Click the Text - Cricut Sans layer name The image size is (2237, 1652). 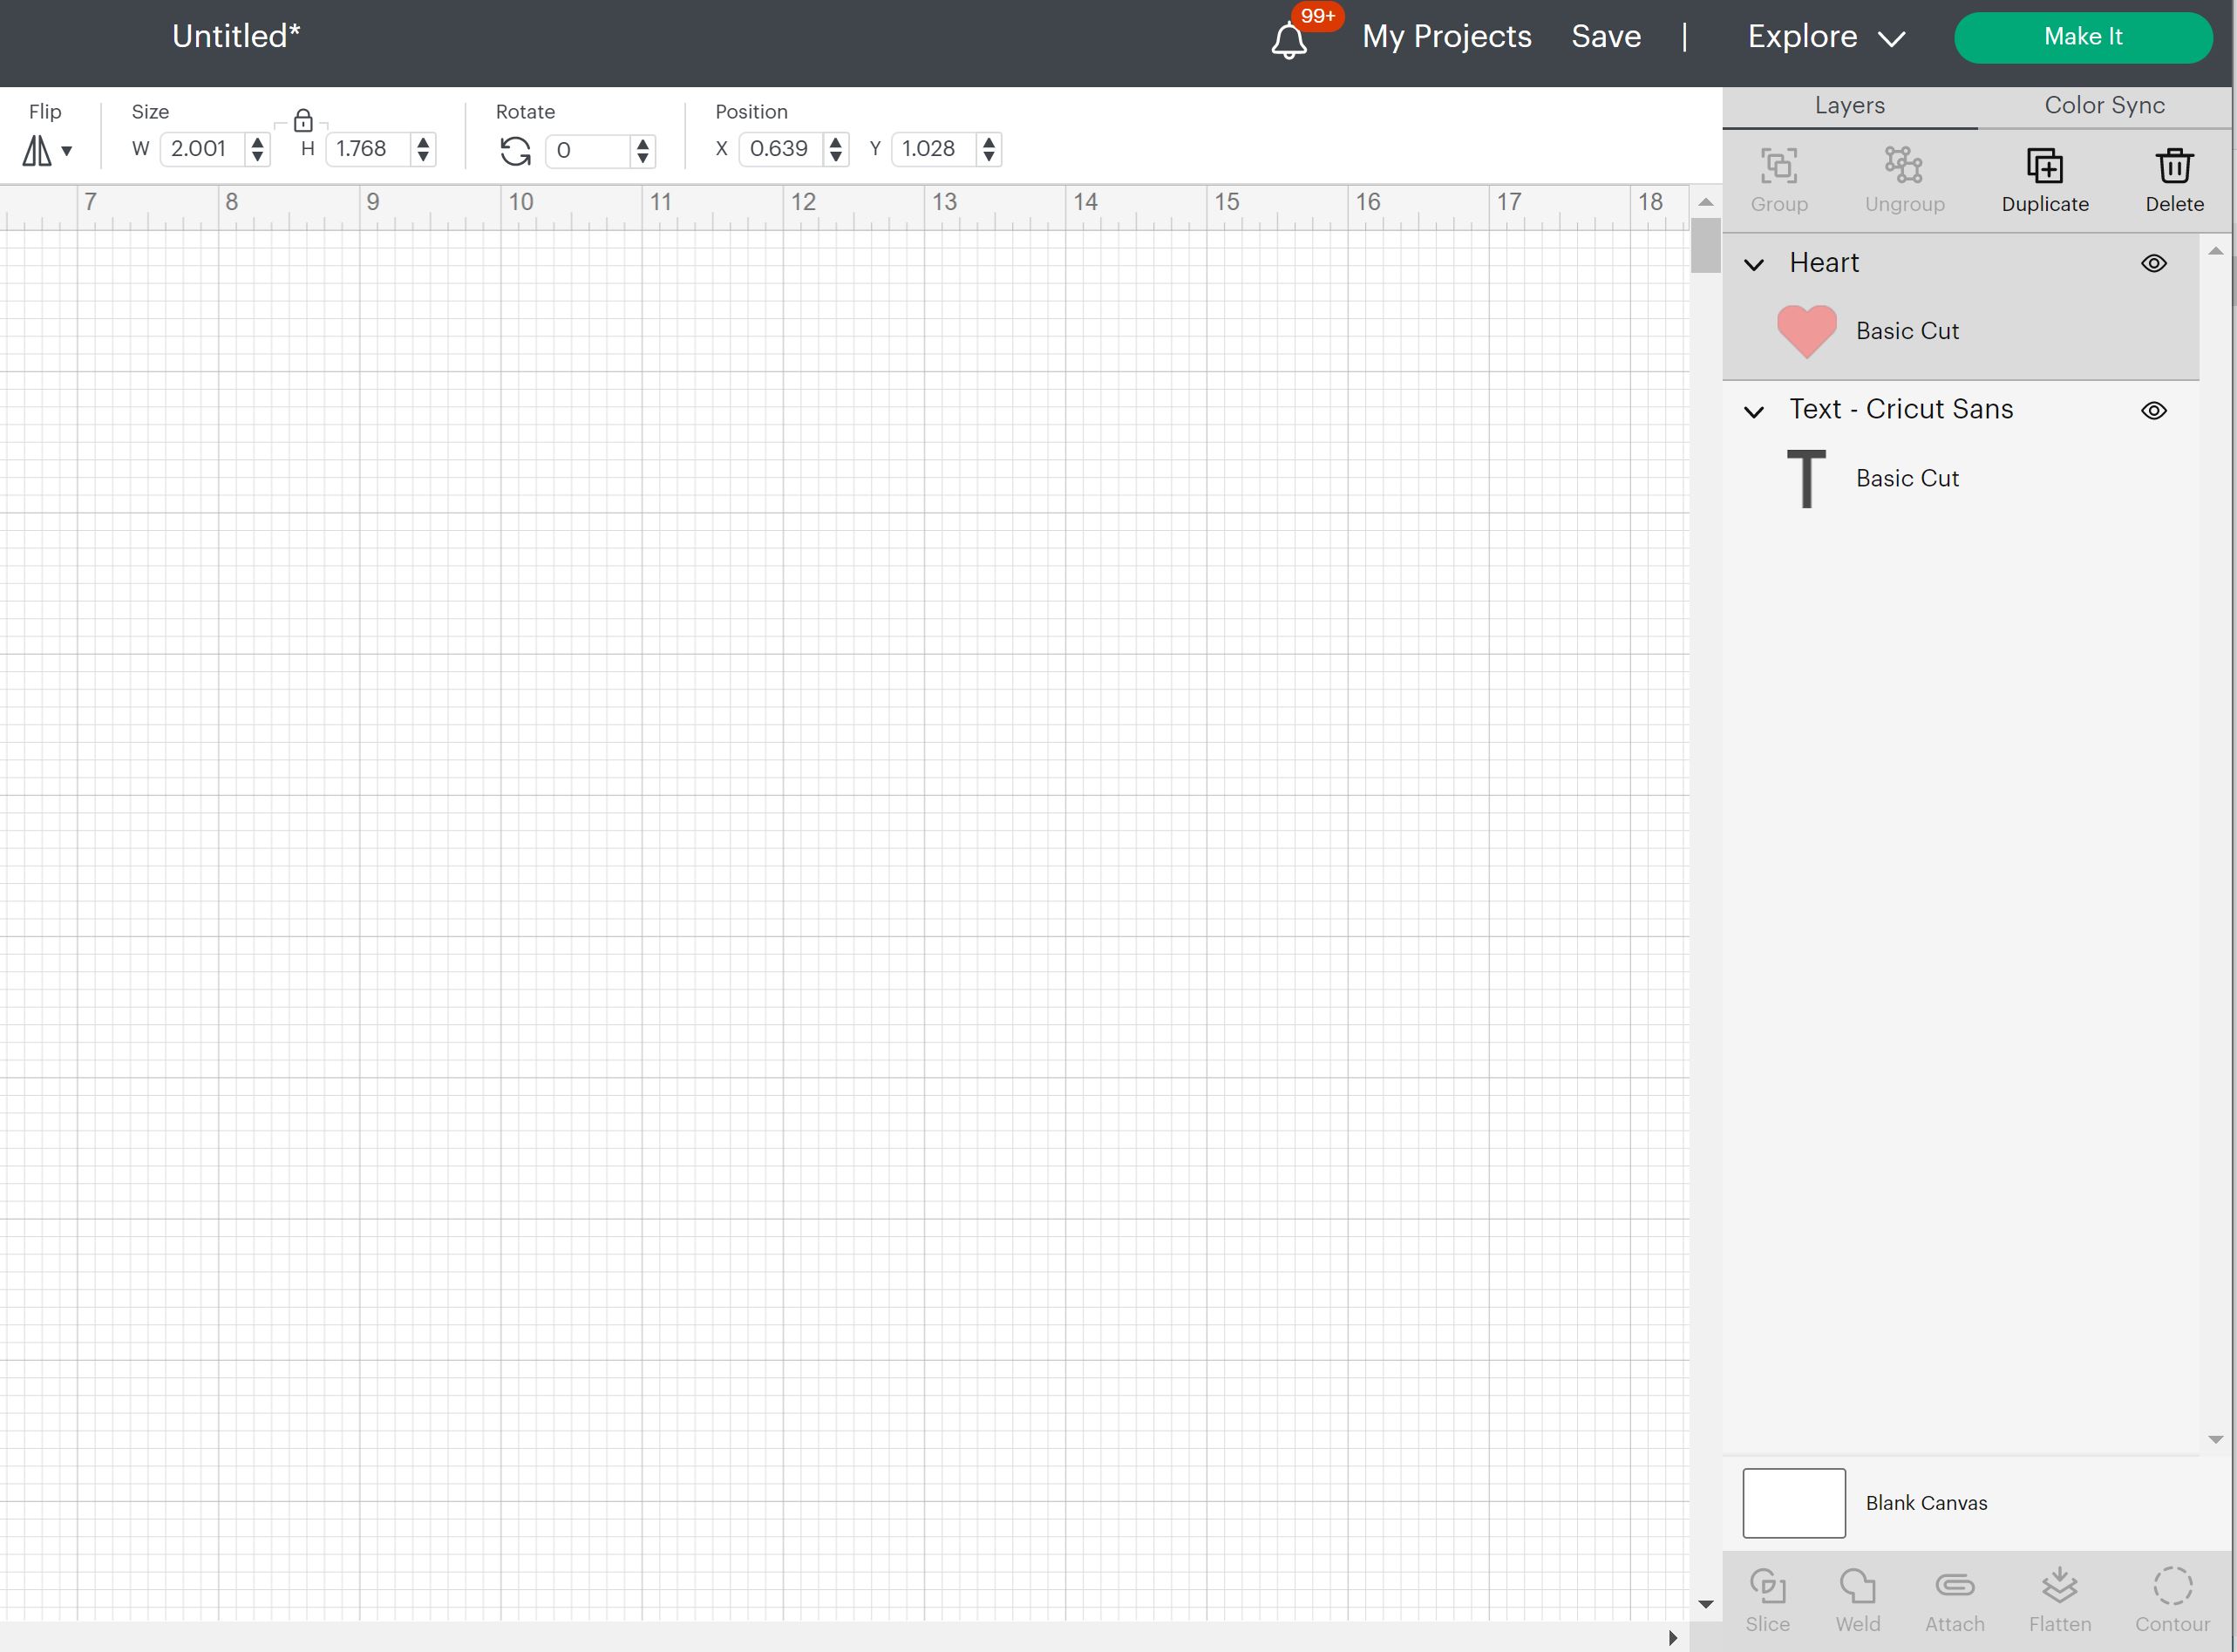click(x=1901, y=410)
